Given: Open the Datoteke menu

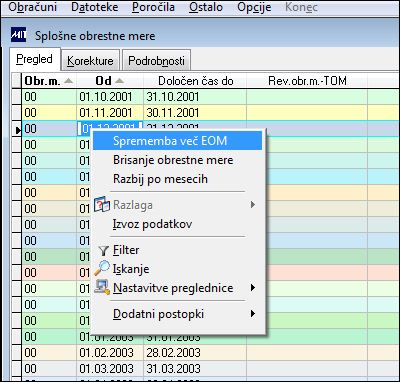Looking at the screenshot, I should click(95, 7).
